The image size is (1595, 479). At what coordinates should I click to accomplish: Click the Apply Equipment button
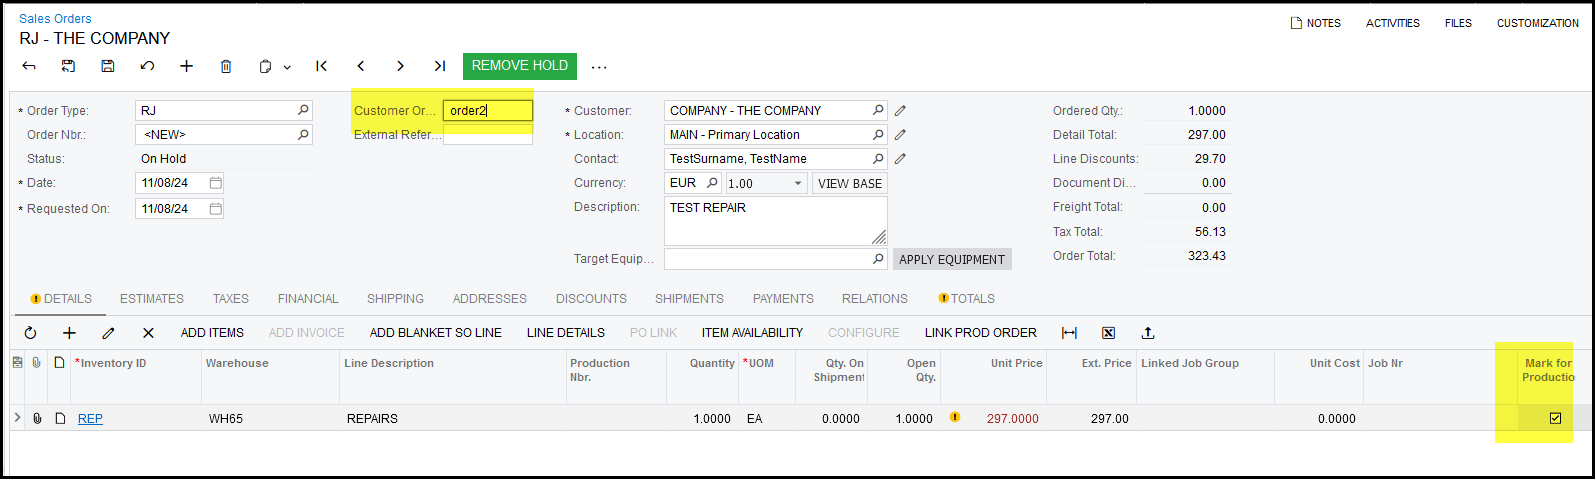951,260
